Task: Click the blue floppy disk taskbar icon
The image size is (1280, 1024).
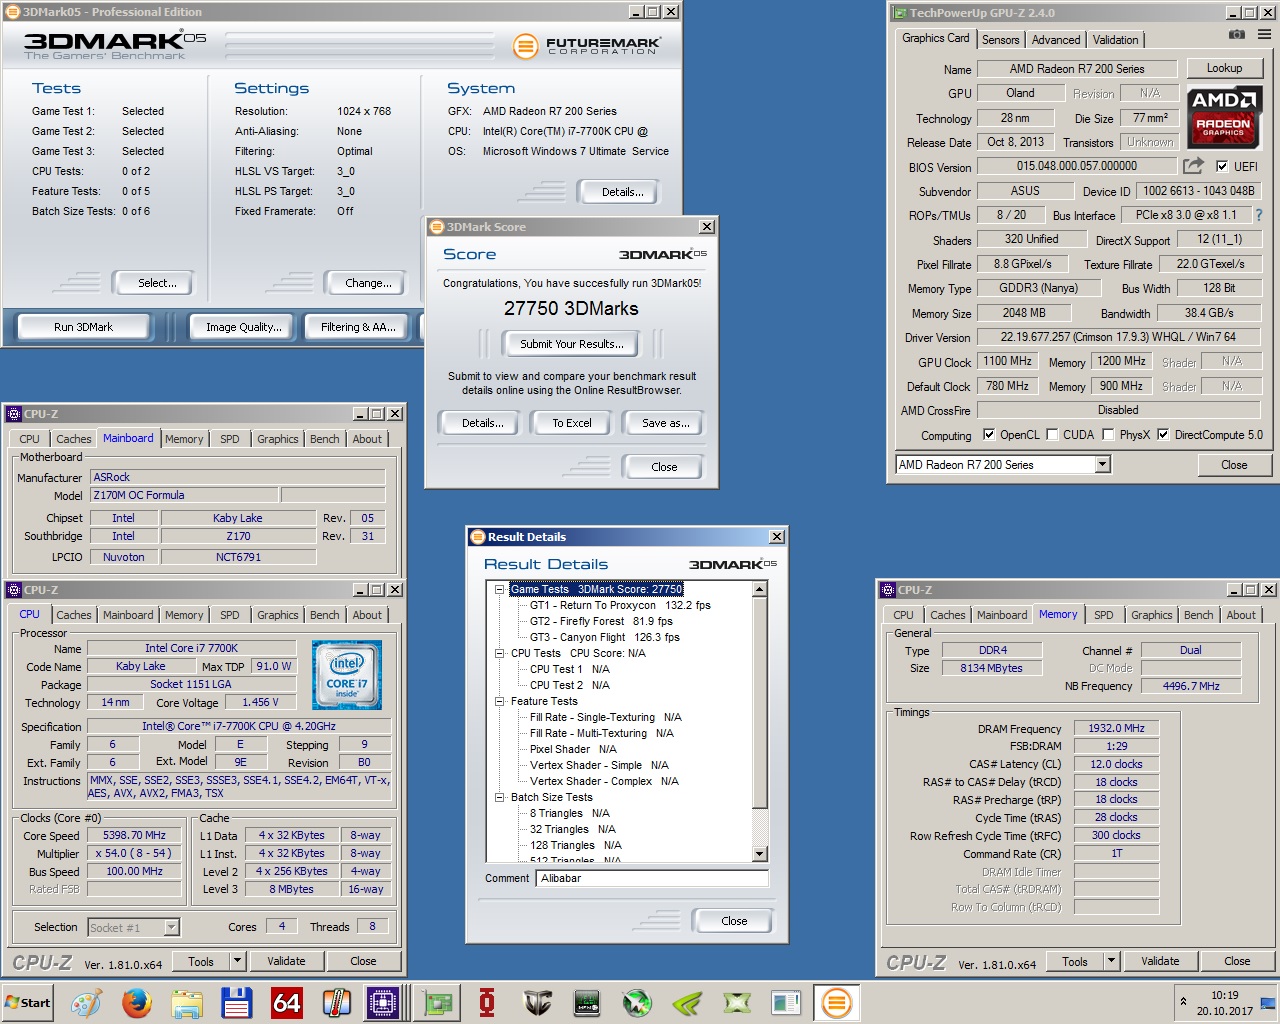Action: (x=236, y=1003)
